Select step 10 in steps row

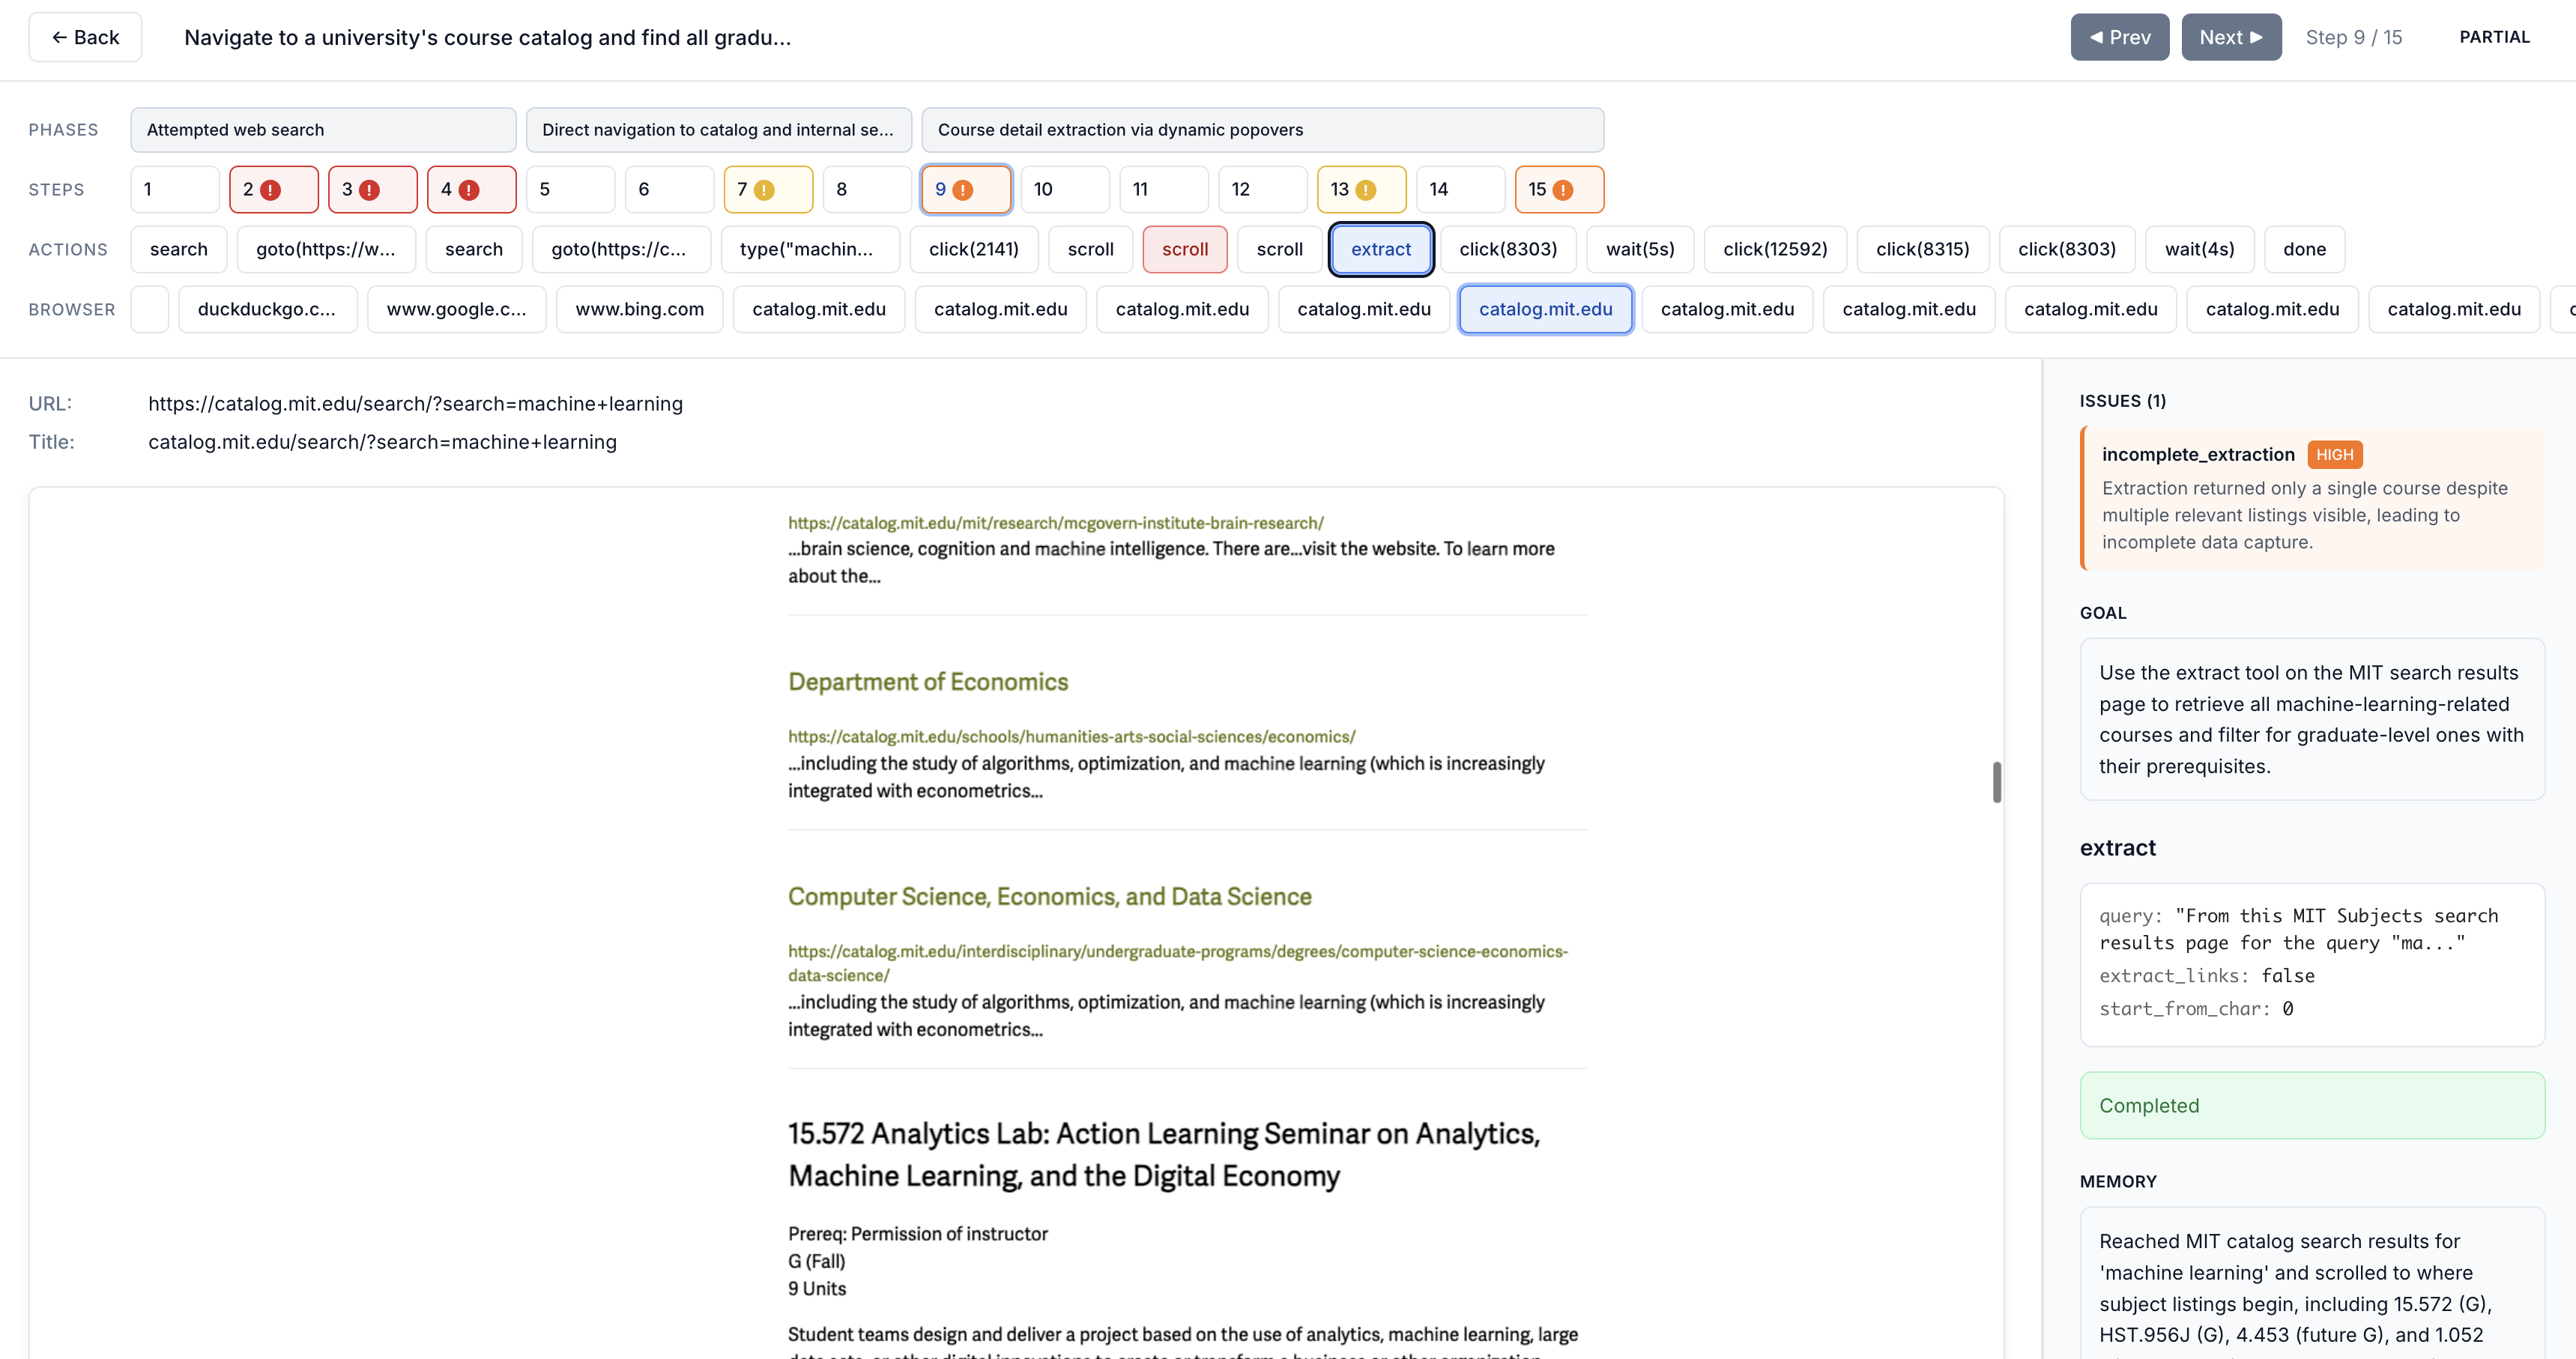(1064, 190)
